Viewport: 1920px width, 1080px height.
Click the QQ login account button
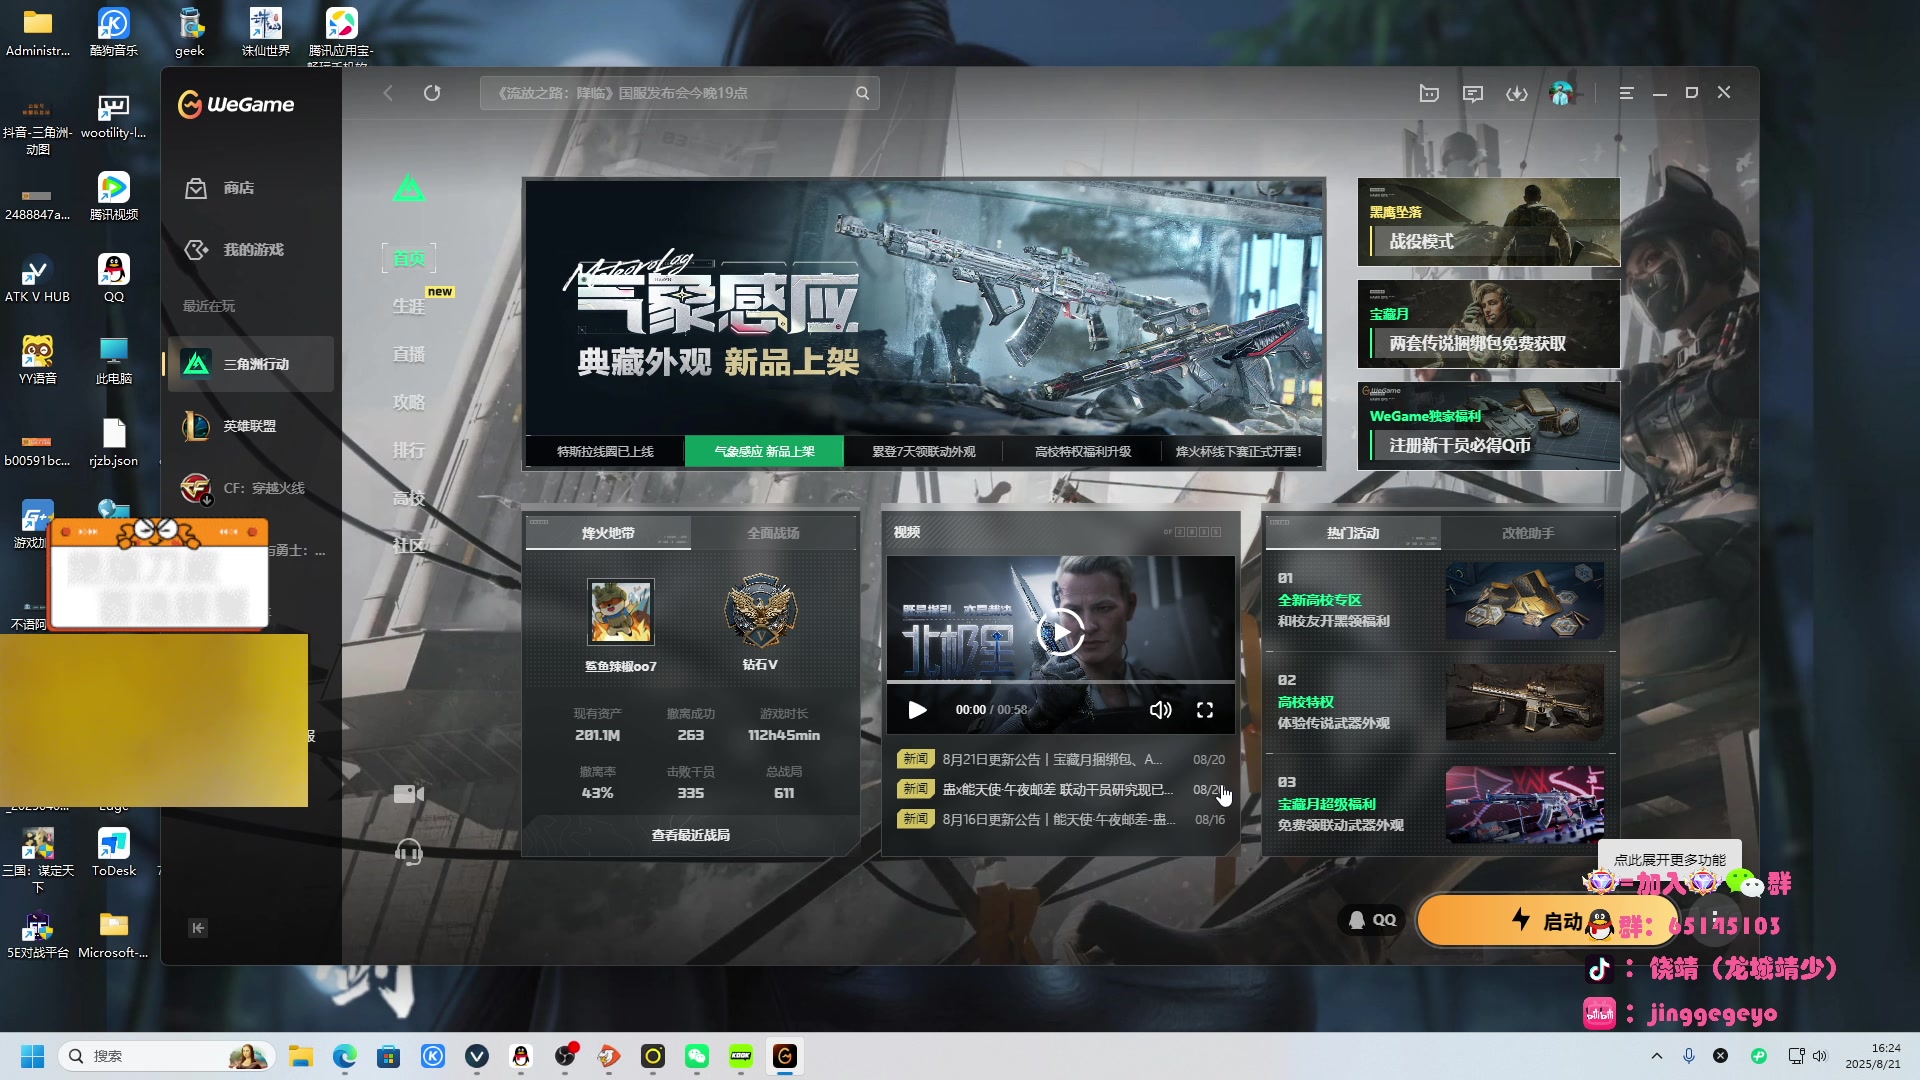(1373, 920)
